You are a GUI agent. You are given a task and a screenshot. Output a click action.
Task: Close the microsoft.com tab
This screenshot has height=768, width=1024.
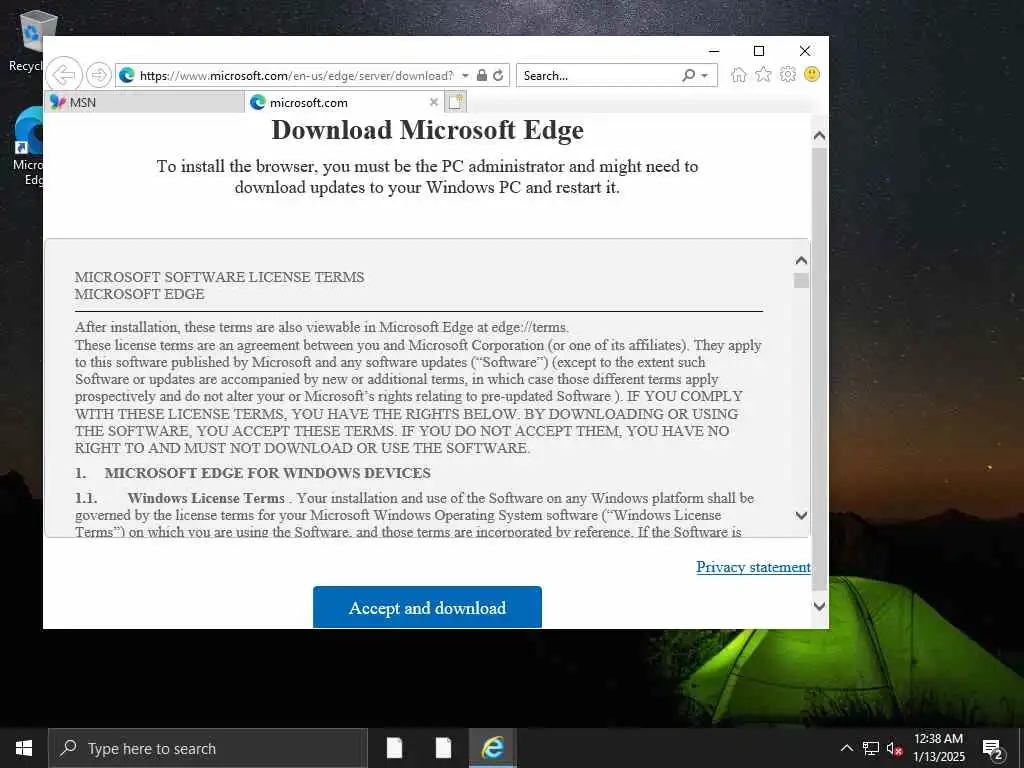434,102
